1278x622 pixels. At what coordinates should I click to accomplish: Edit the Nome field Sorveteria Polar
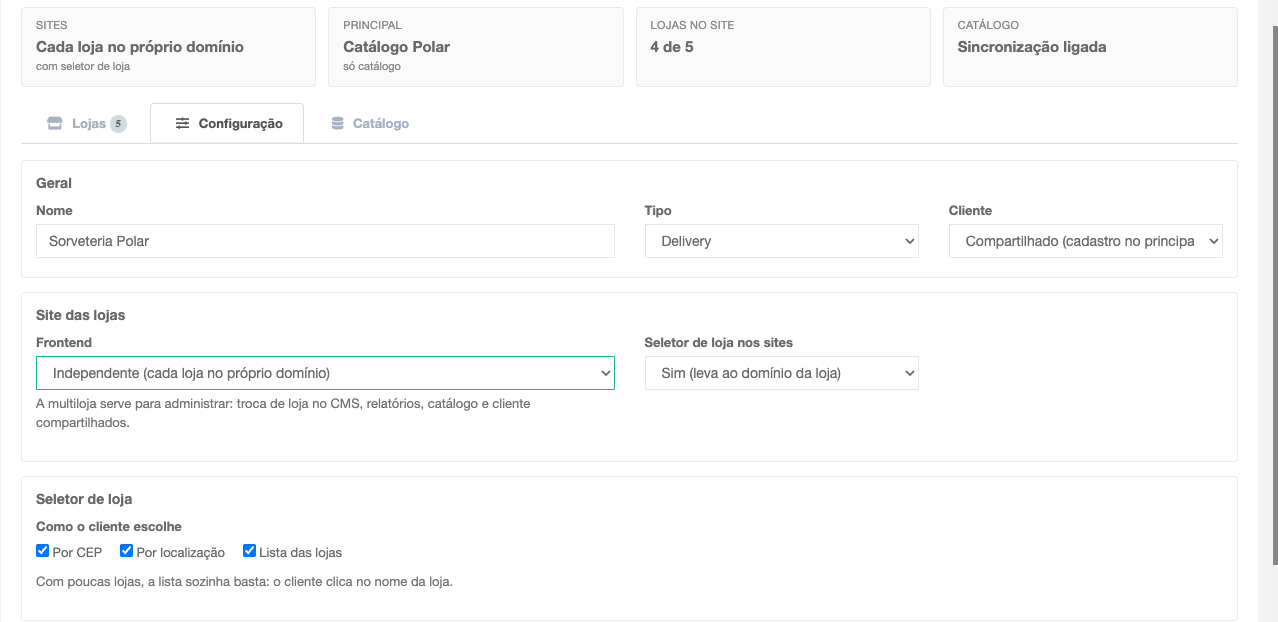(325, 241)
